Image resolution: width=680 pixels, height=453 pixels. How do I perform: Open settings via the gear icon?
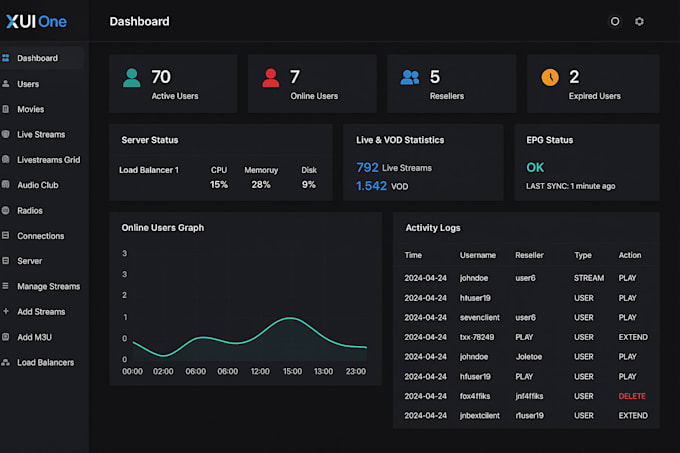(639, 21)
